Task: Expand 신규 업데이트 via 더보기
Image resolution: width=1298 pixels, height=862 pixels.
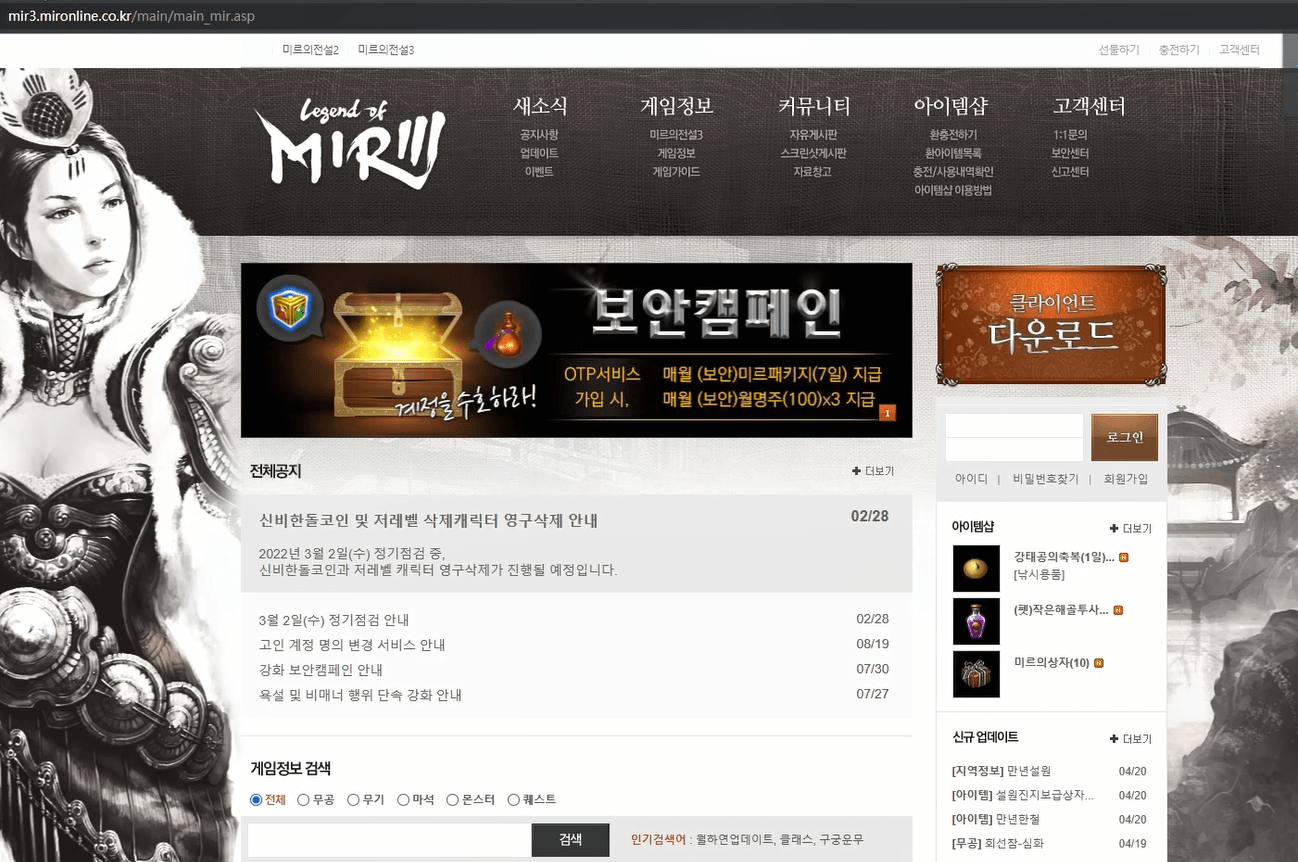Action: 1130,739
